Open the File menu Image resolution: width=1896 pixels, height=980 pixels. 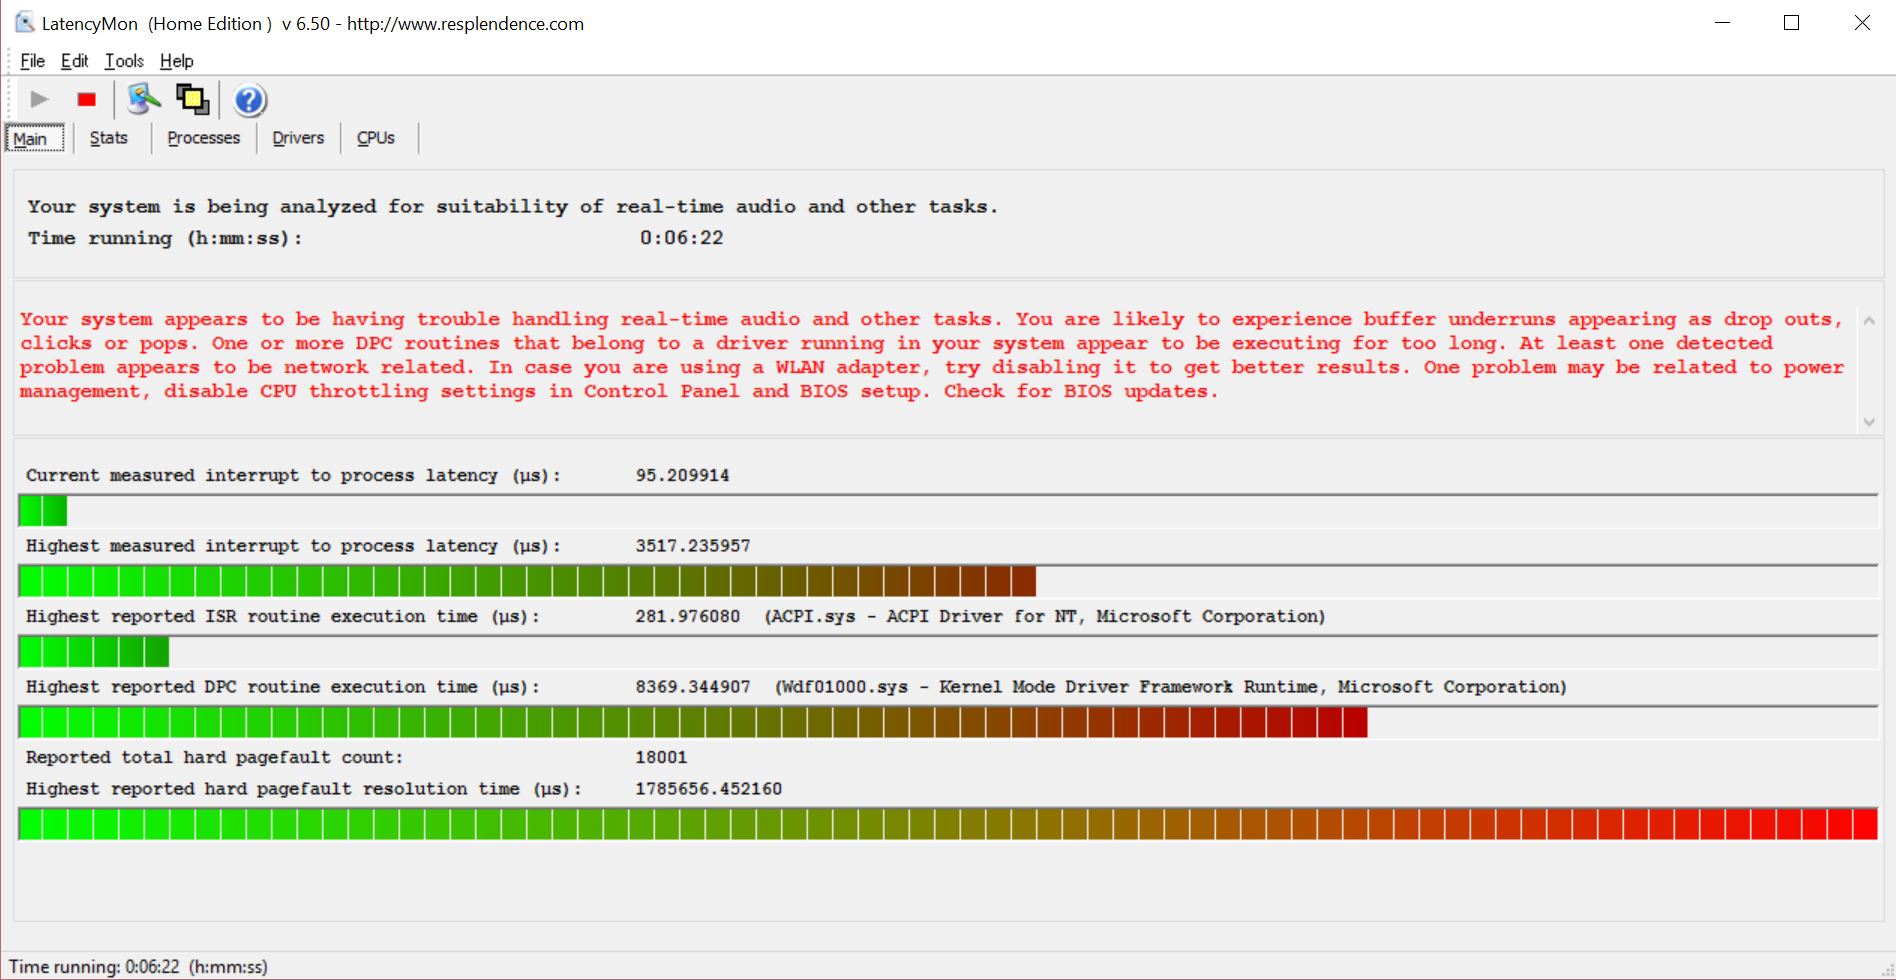coord(32,61)
